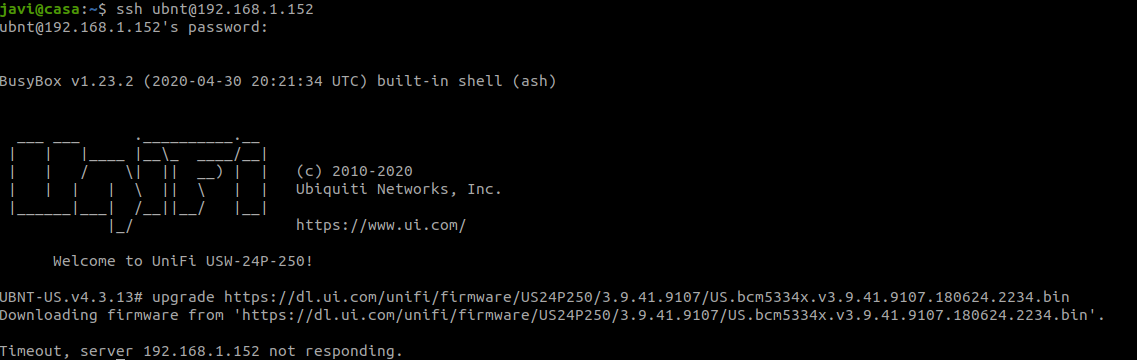Click the UBNT-US.v4.3.13# prompt
This screenshot has width=1137, height=360.
(72, 297)
